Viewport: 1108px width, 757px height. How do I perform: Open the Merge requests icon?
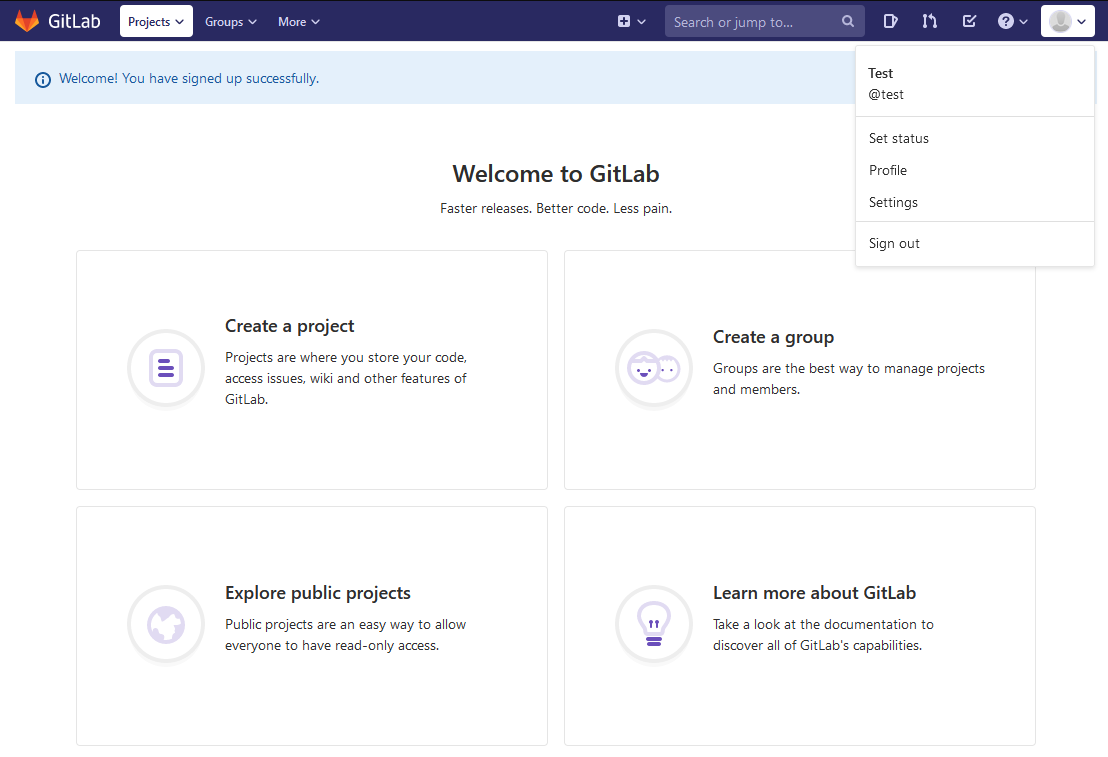[x=930, y=21]
